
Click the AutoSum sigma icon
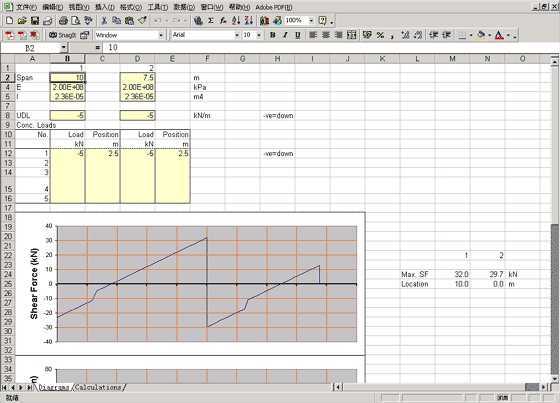pos(211,21)
